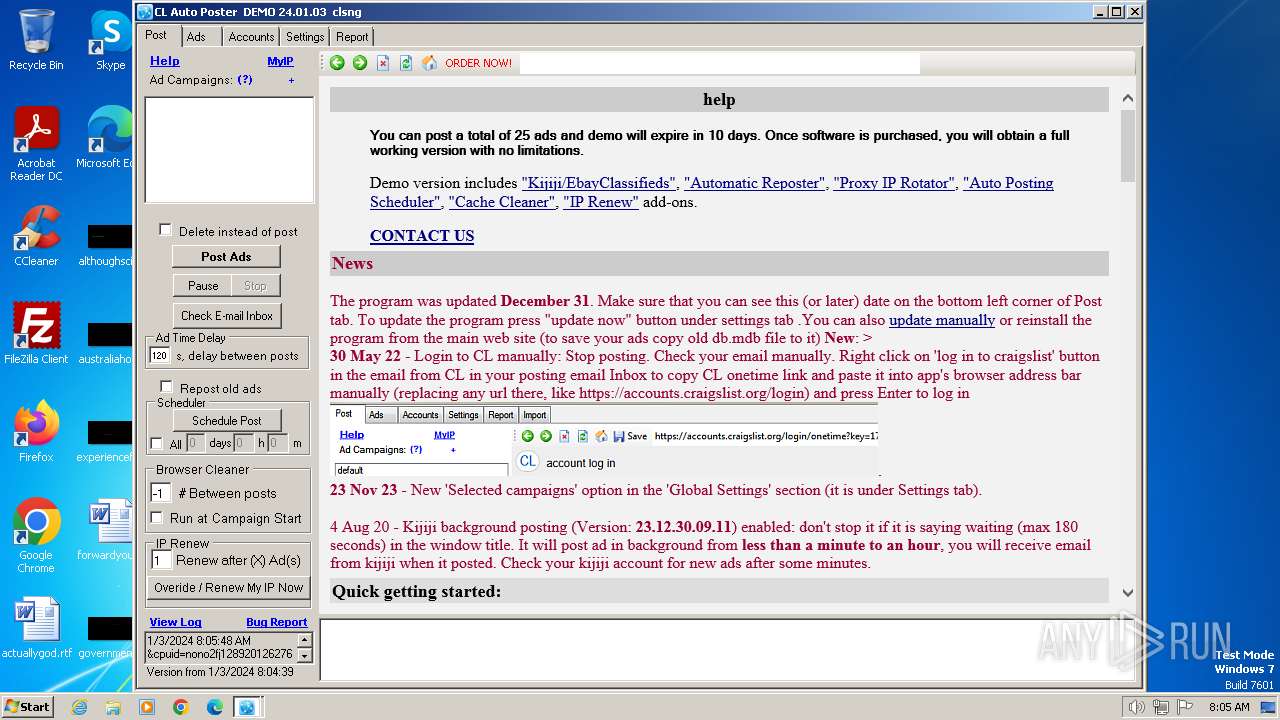
Task: Select CL Auto Poster taskbar button
Action: tap(246, 707)
